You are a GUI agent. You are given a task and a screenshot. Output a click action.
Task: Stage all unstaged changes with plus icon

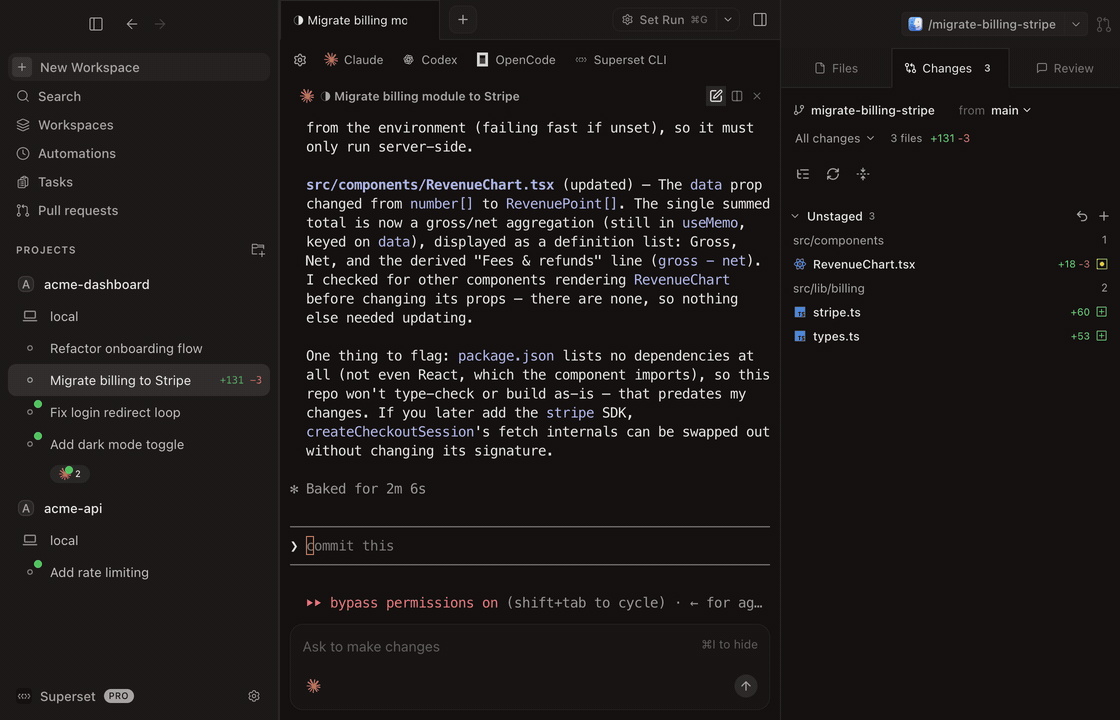coord(1104,216)
